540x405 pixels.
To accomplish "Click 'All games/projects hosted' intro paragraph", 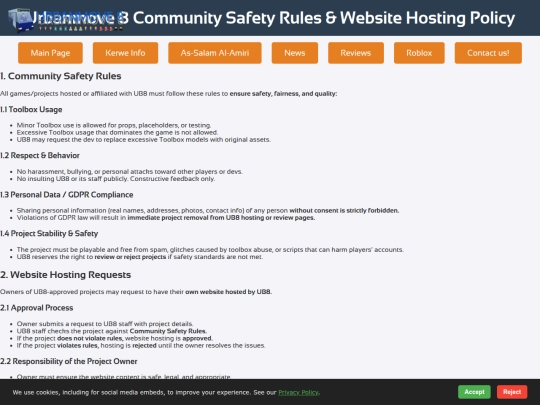I will tap(168, 94).
